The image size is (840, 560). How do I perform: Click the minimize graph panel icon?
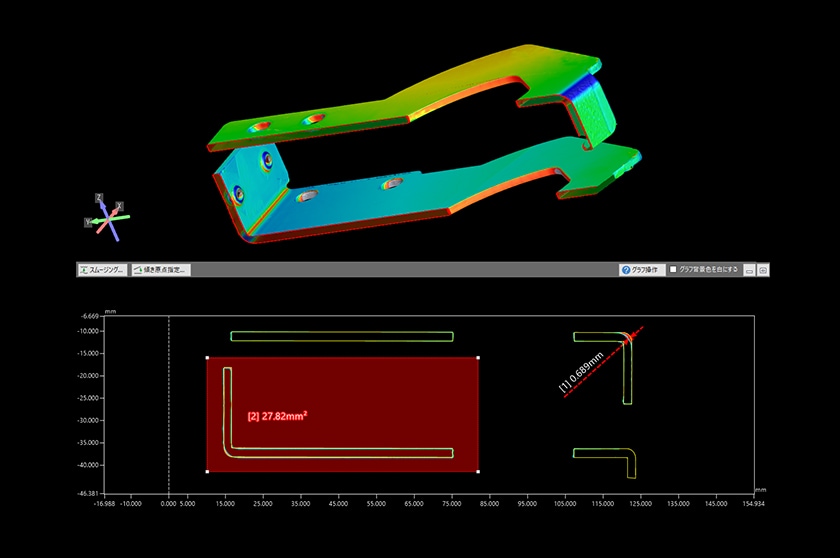(x=749, y=270)
